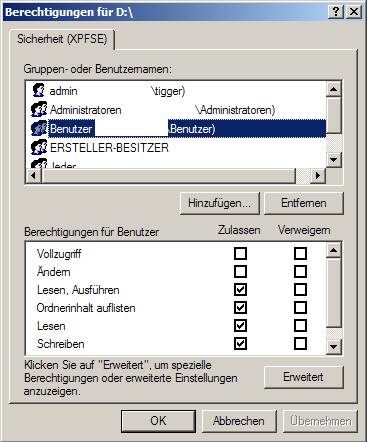Screen dimensions: 367x442
Task: Click the Abbrechen button
Action: 239,421
